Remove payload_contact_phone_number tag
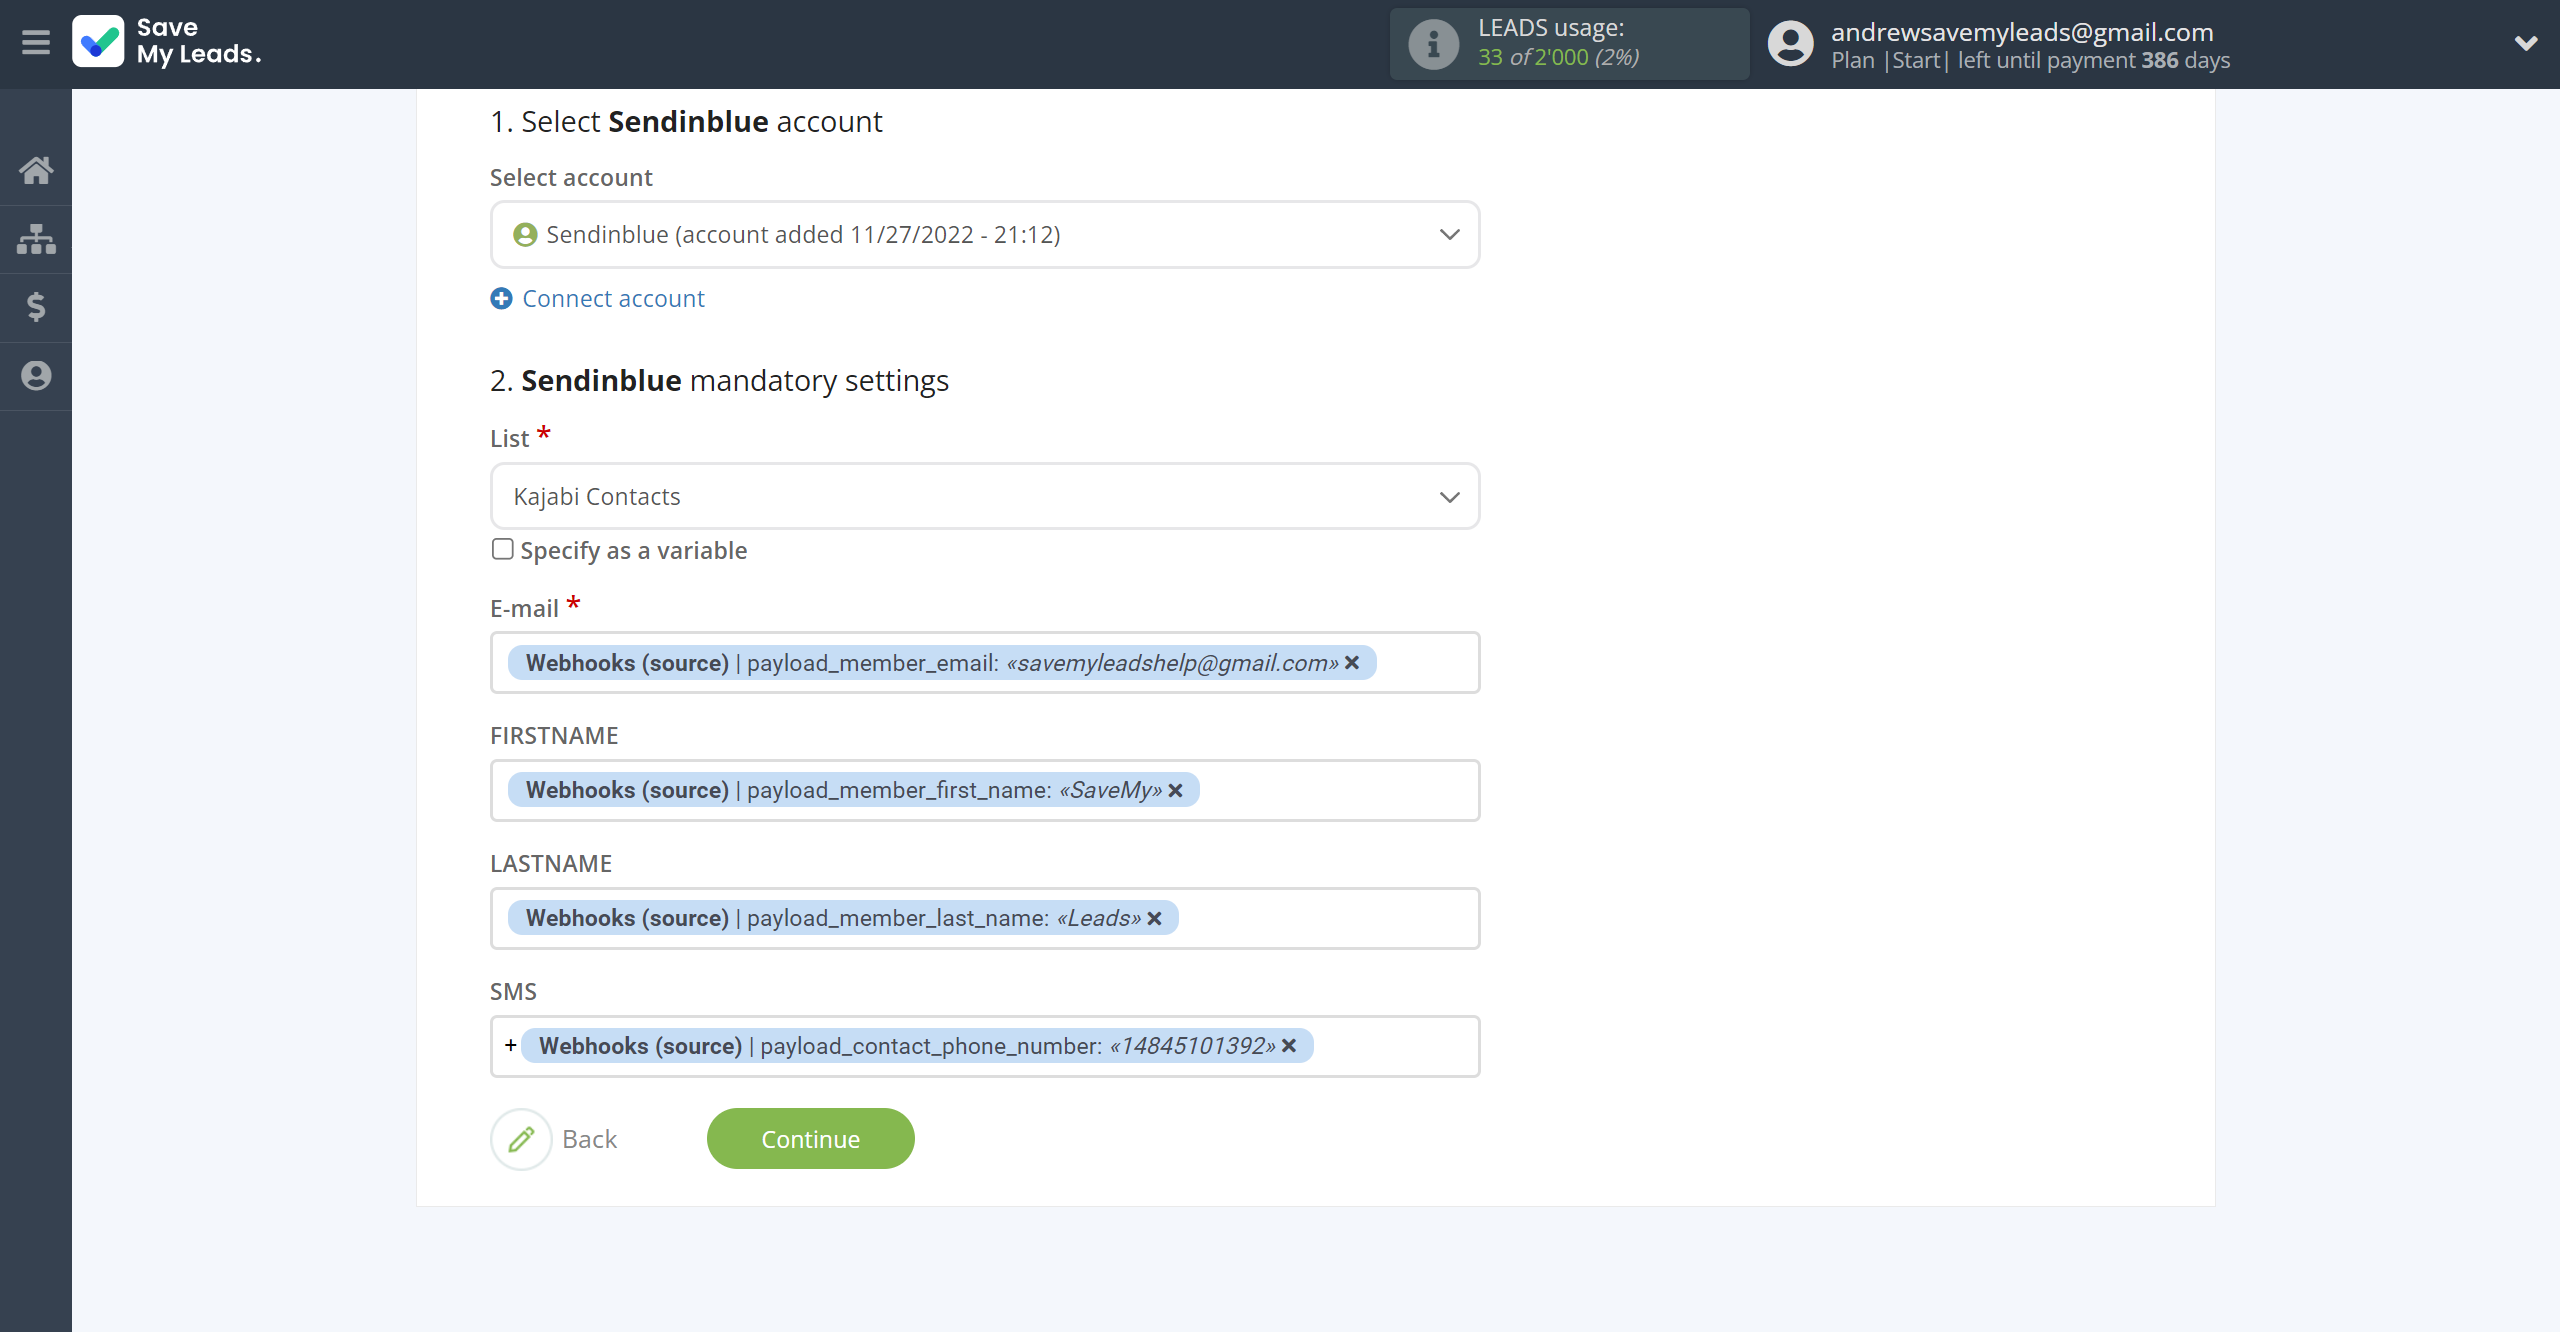The image size is (2560, 1332). coord(1289,1046)
